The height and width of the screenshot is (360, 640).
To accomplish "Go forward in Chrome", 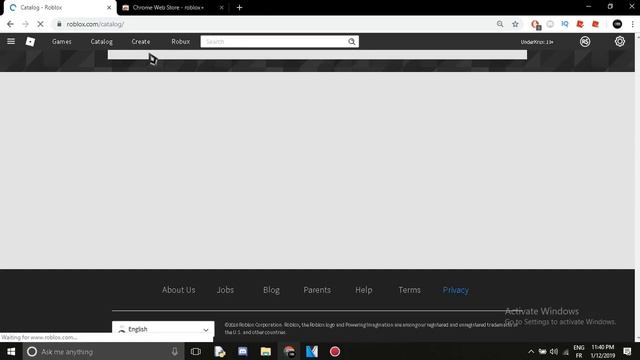I will [25, 24].
